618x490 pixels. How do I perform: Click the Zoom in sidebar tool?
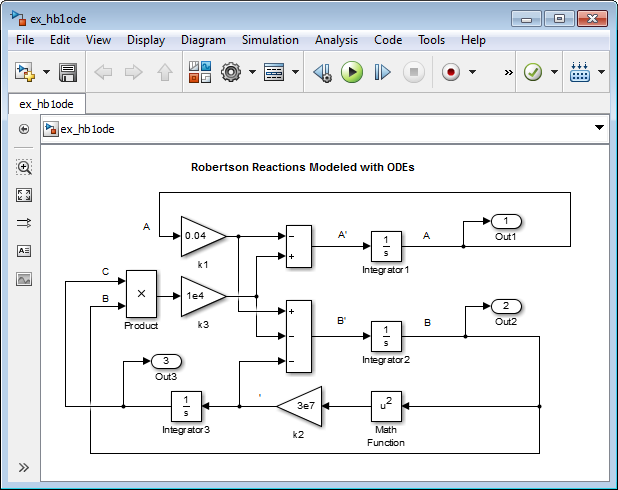[24, 167]
